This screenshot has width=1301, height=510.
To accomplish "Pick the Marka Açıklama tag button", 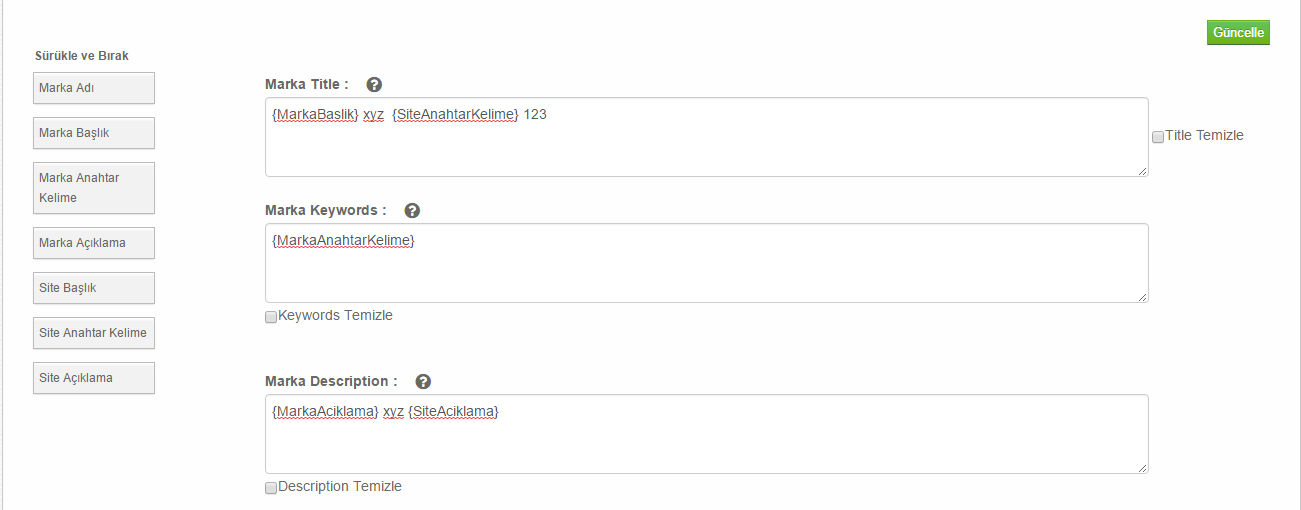I will point(94,243).
